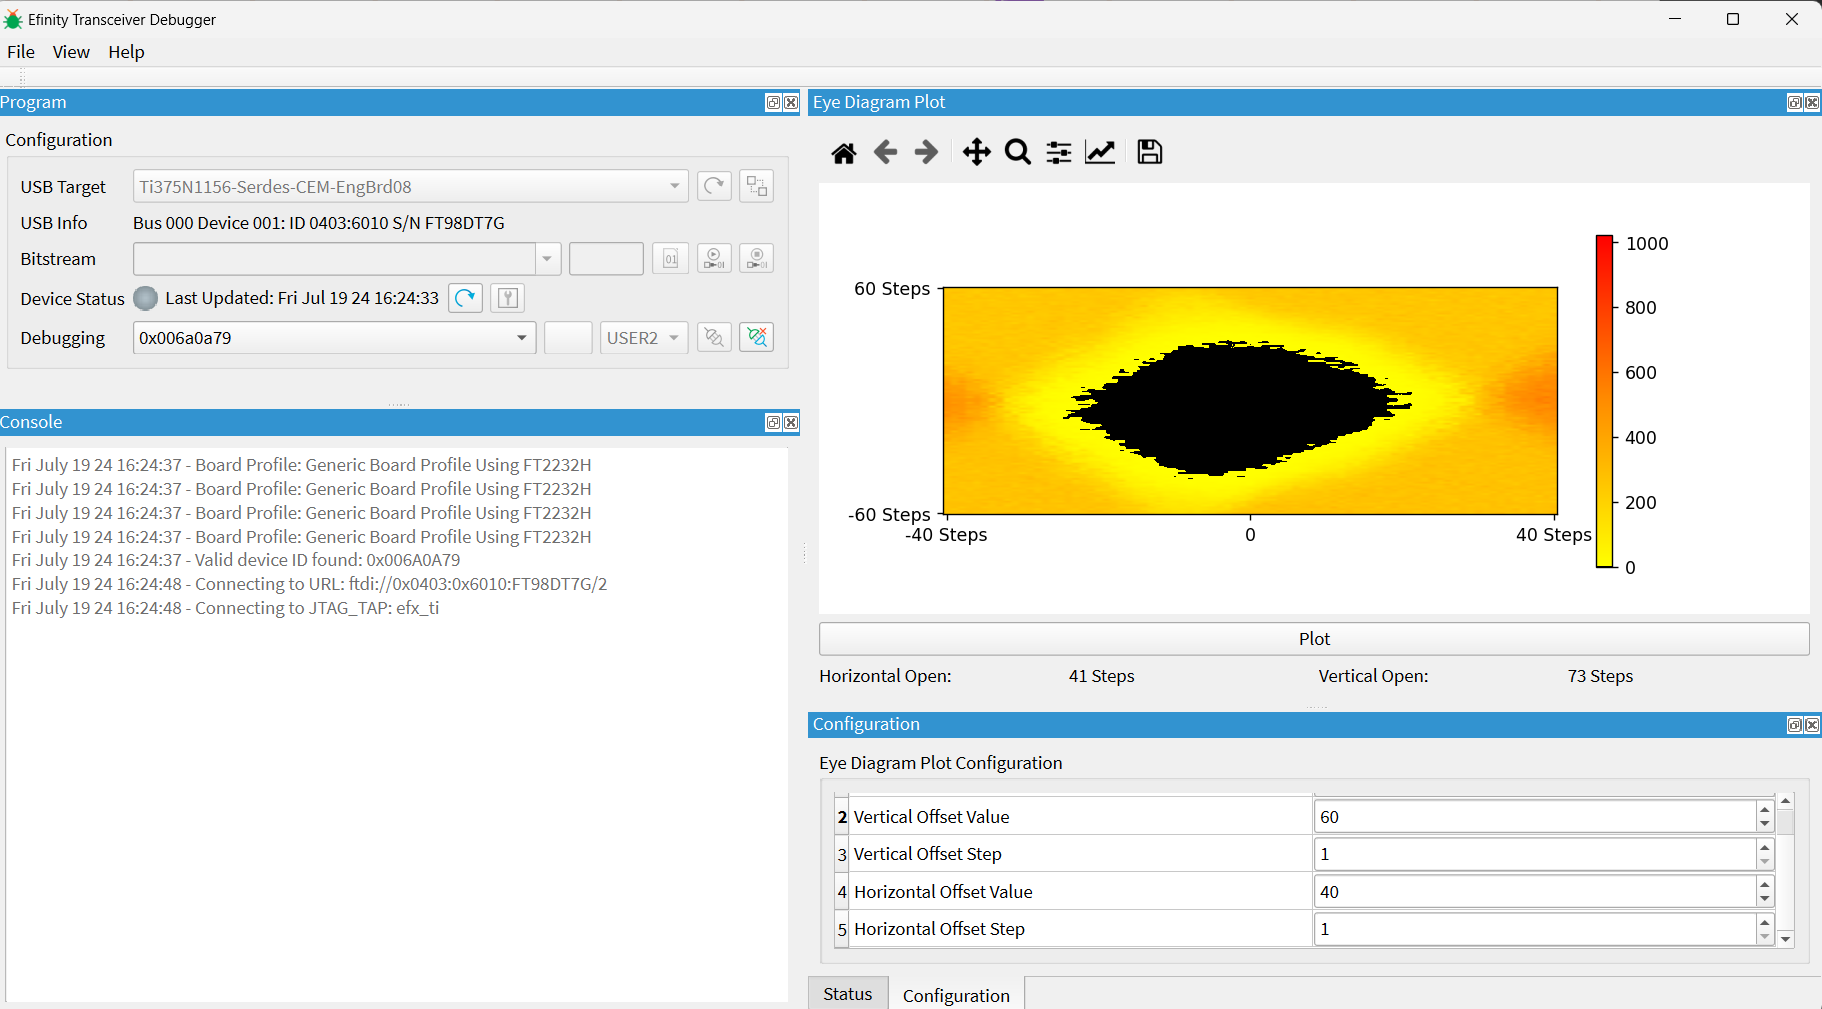Viewport: 1822px width, 1009px height.
Task: Decrement the Vertical Offset Step
Action: pyautogui.click(x=1765, y=862)
